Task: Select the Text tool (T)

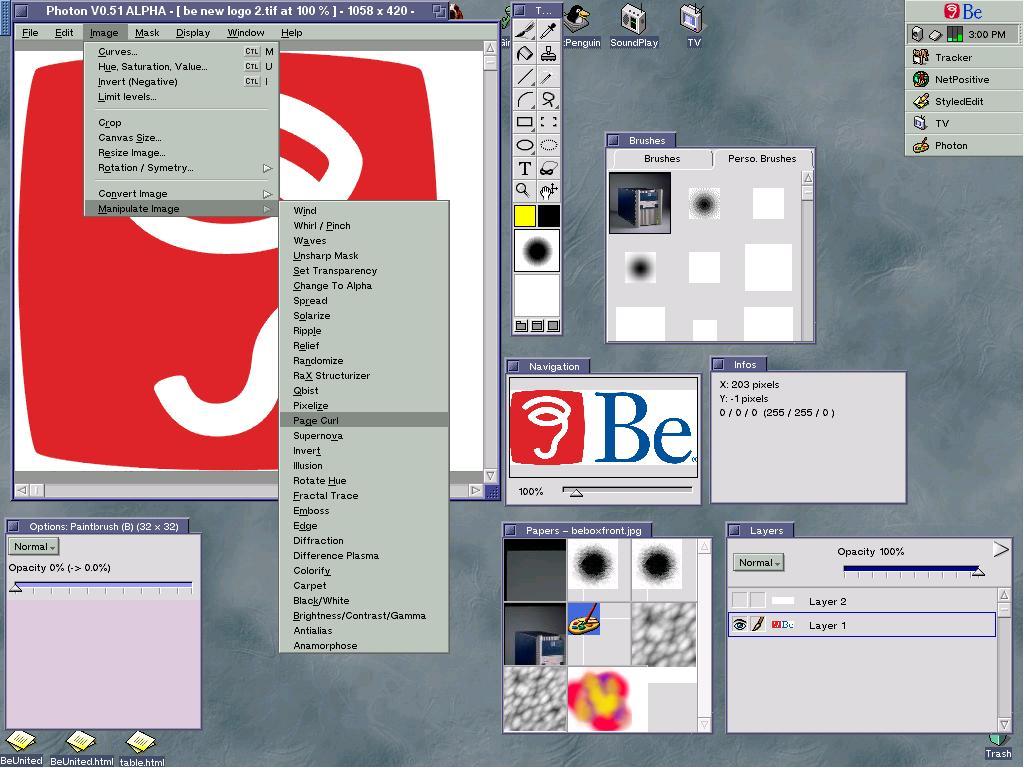Action: pos(524,168)
